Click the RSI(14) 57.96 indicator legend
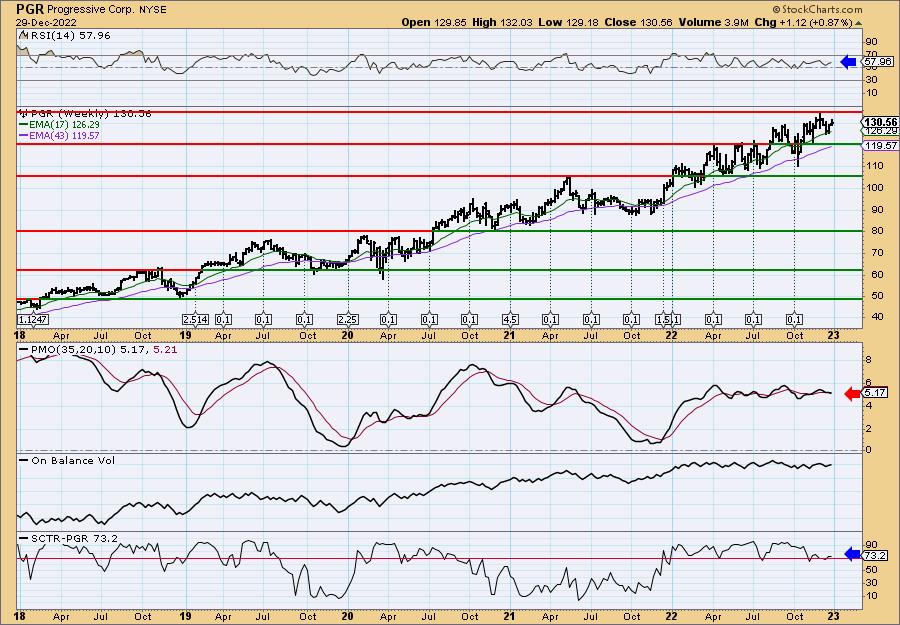 pos(65,36)
